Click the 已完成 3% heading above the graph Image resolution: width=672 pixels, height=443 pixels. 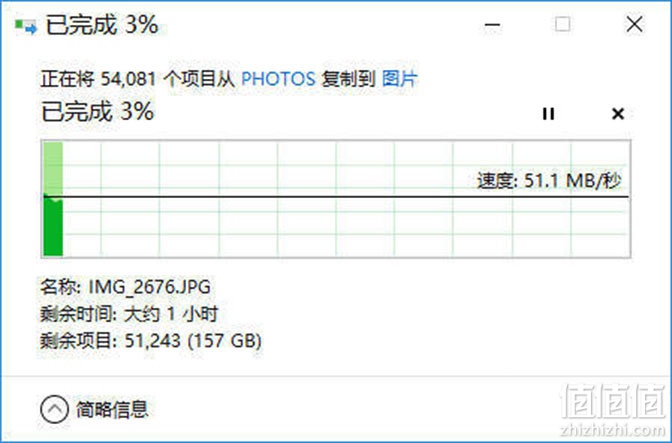pyautogui.click(x=98, y=112)
